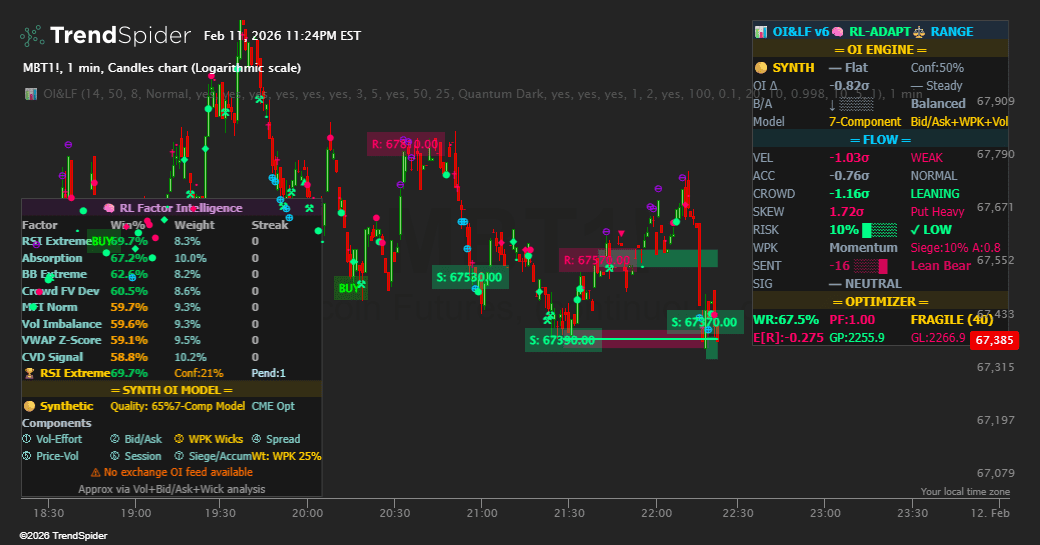Click the SIG NEUTRAL value
The width and height of the screenshot is (1040, 545).
click(x=865, y=284)
